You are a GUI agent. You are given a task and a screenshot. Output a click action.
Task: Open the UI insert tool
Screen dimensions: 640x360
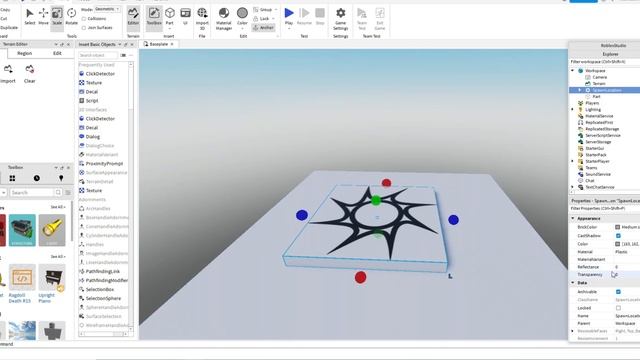coord(185,16)
